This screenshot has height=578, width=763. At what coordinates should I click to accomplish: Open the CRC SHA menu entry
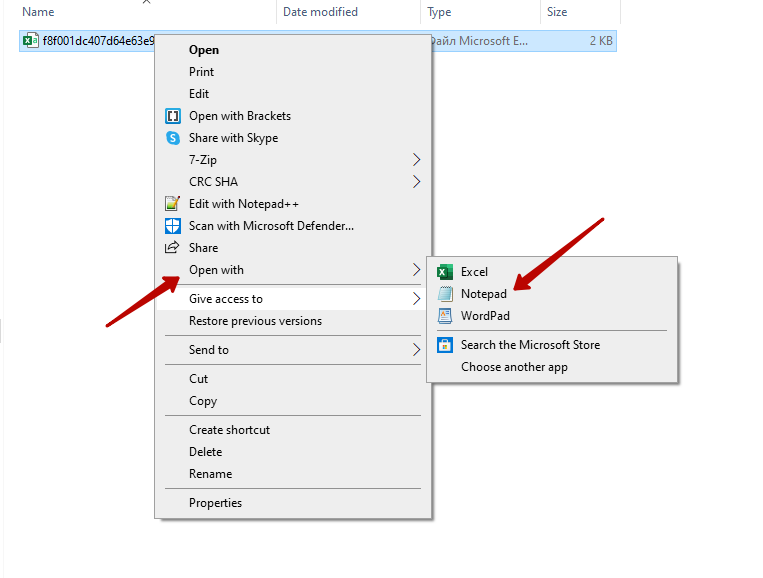coord(293,181)
